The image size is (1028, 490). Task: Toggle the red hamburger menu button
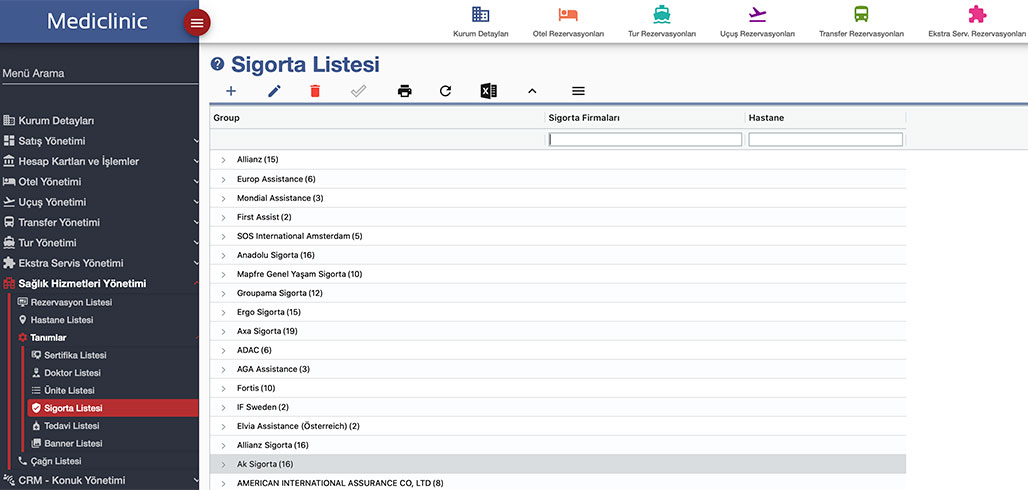point(197,23)
